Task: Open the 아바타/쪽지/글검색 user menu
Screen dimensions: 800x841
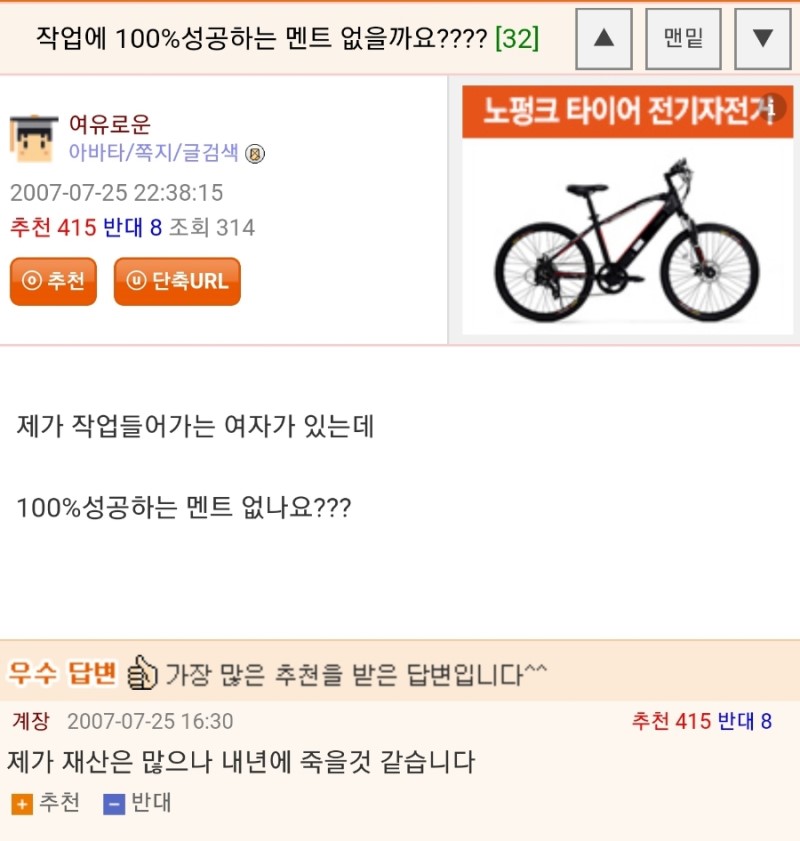Action: [153, 153]
